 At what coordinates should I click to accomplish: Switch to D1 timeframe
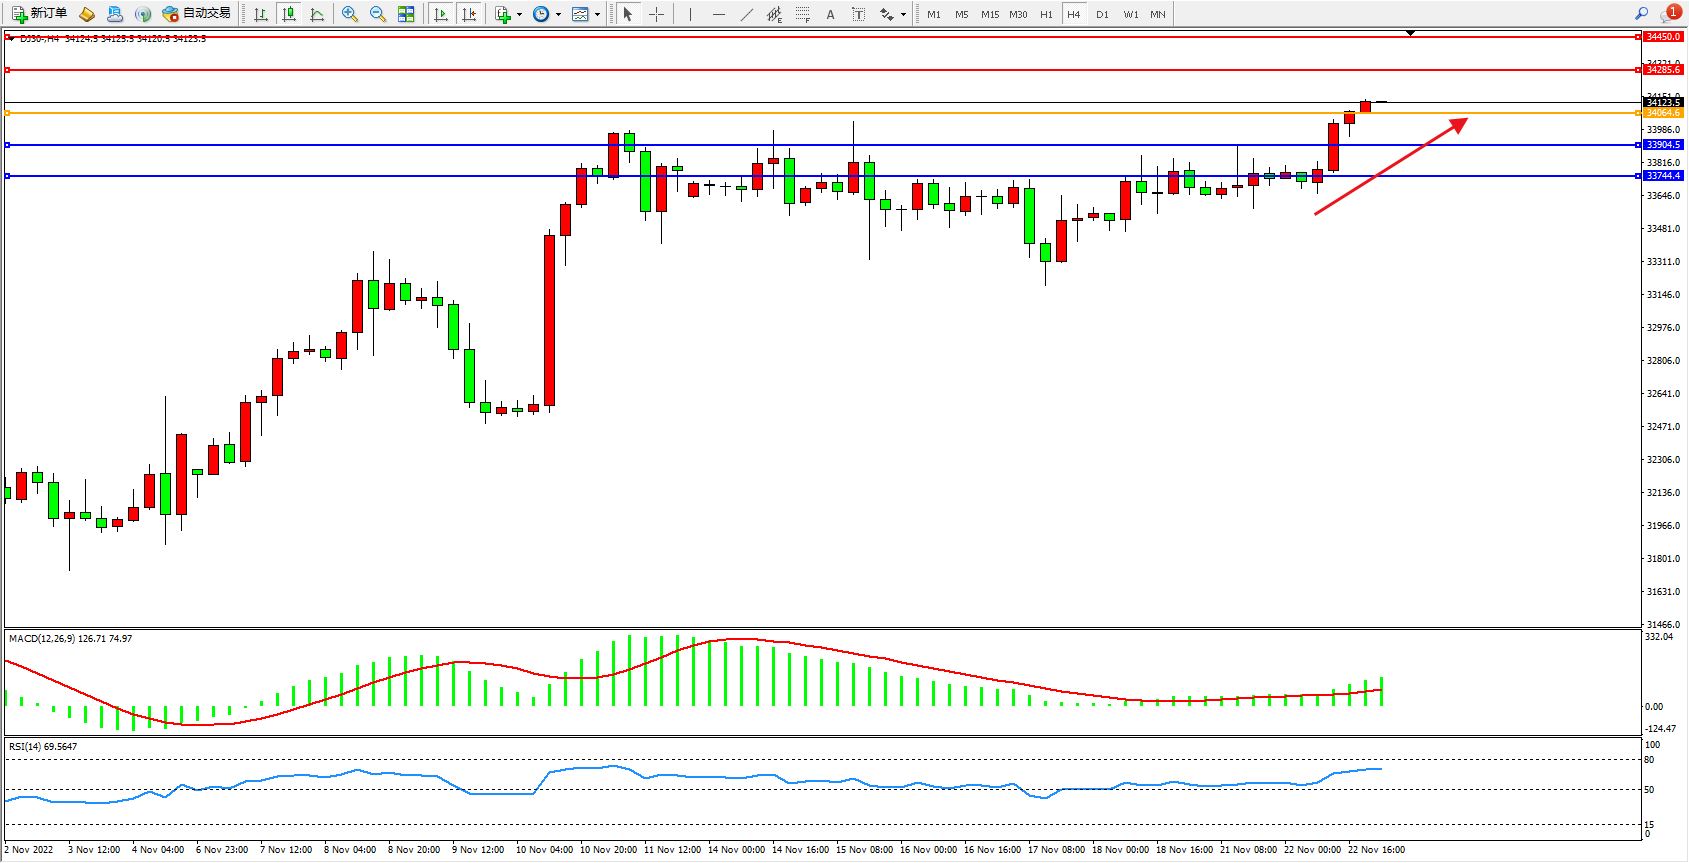(1102, 14)
